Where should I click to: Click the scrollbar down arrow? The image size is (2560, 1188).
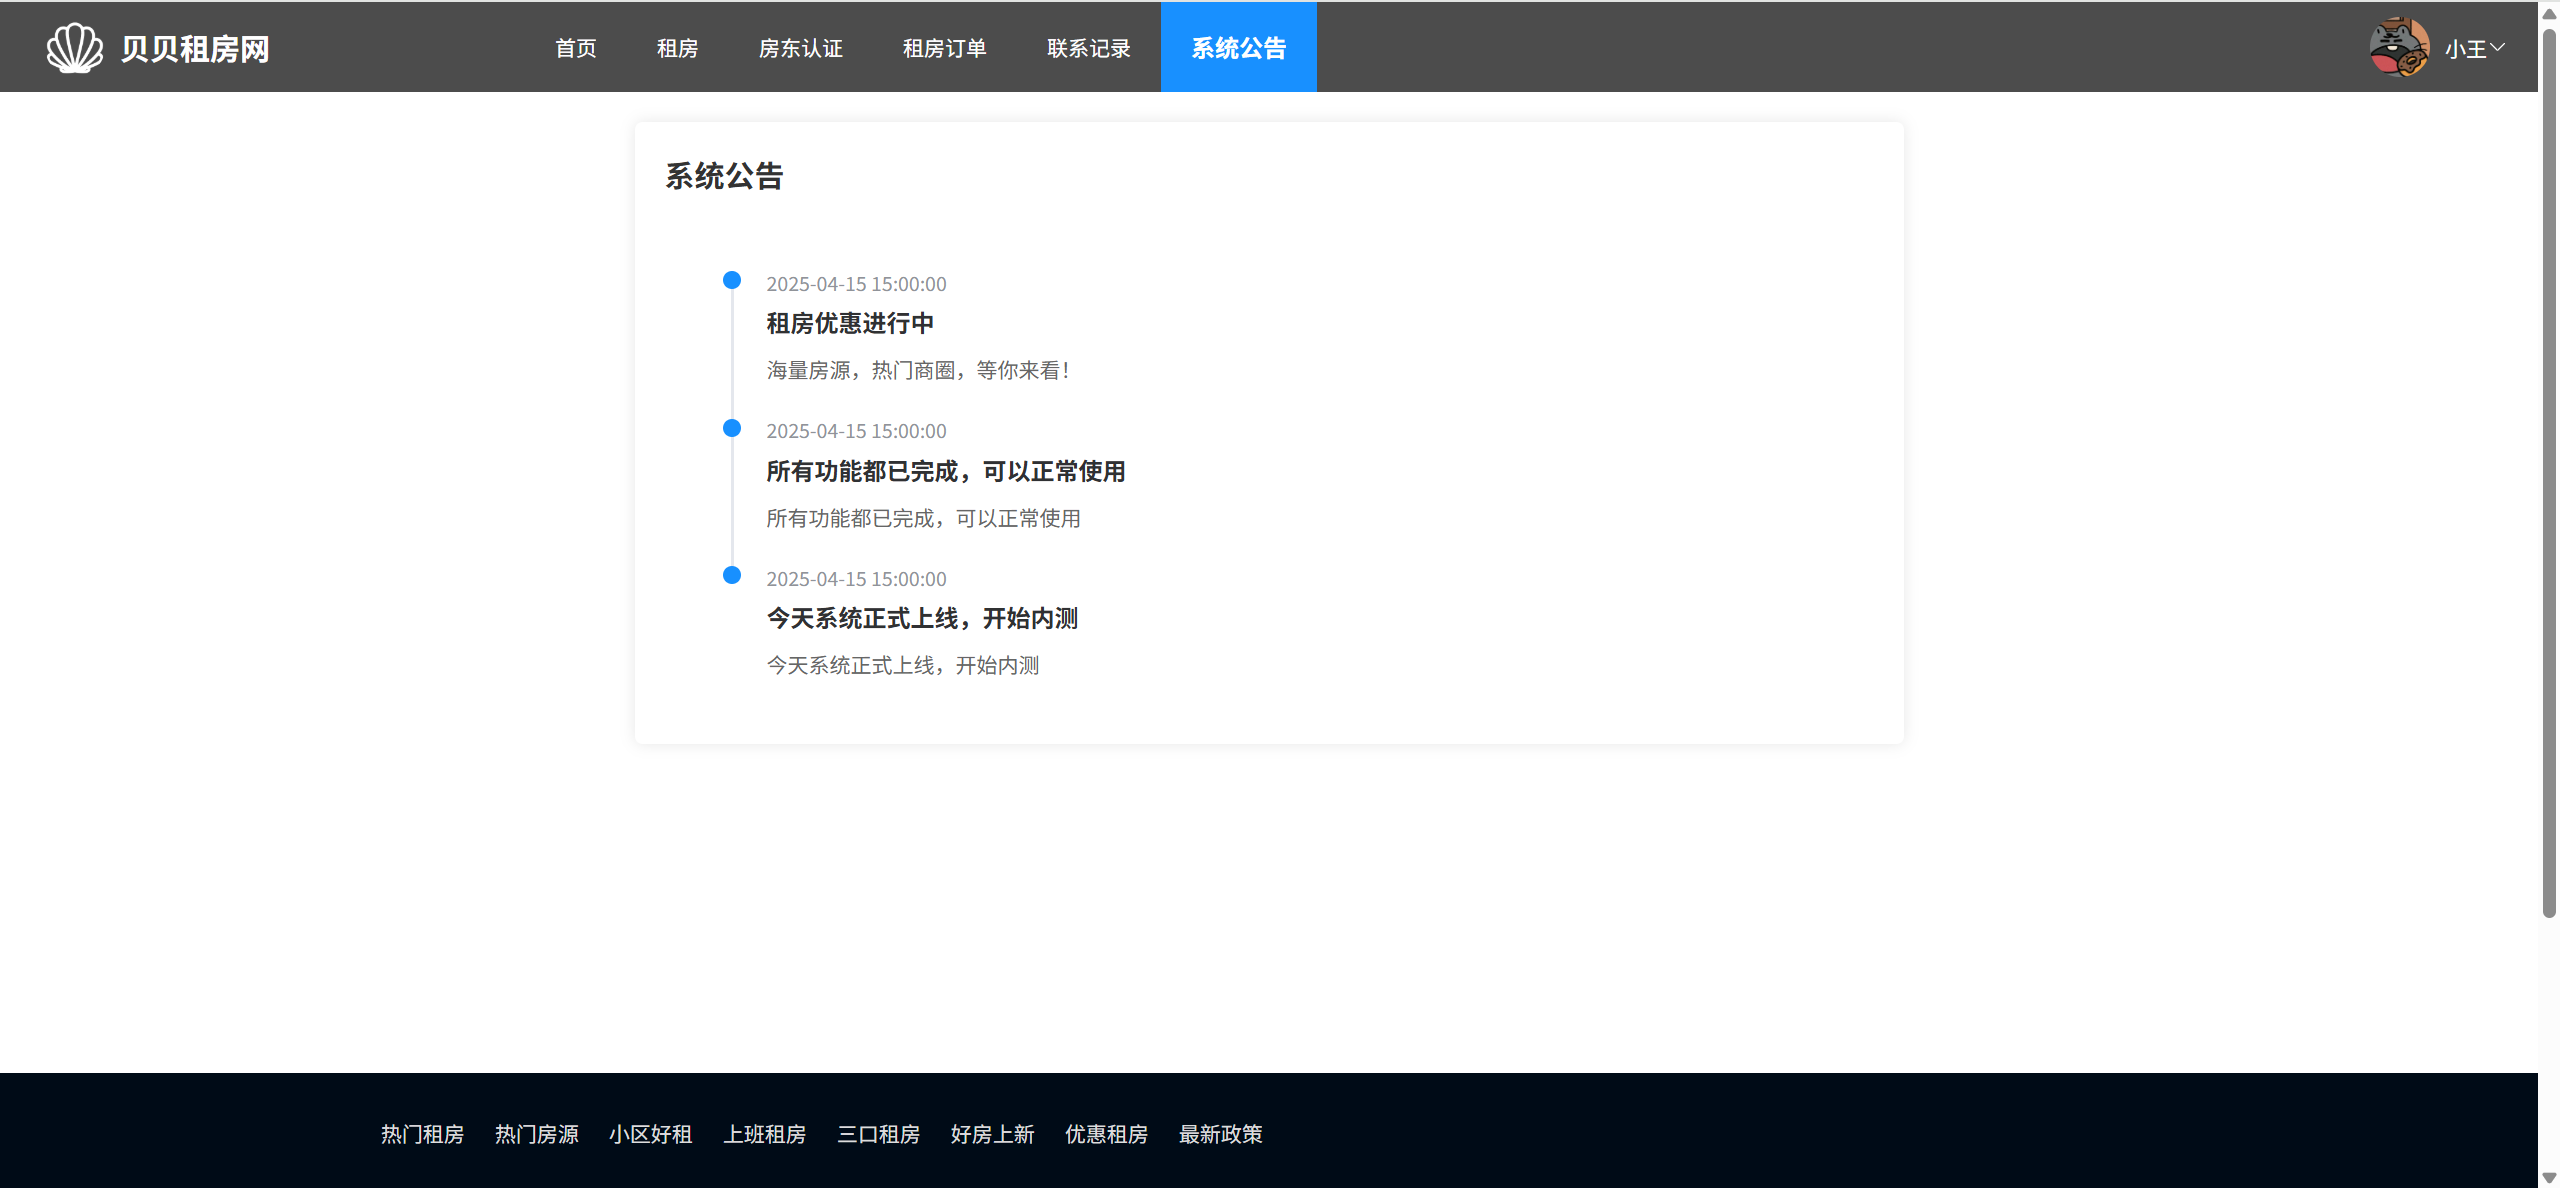pos(2549,1178)
